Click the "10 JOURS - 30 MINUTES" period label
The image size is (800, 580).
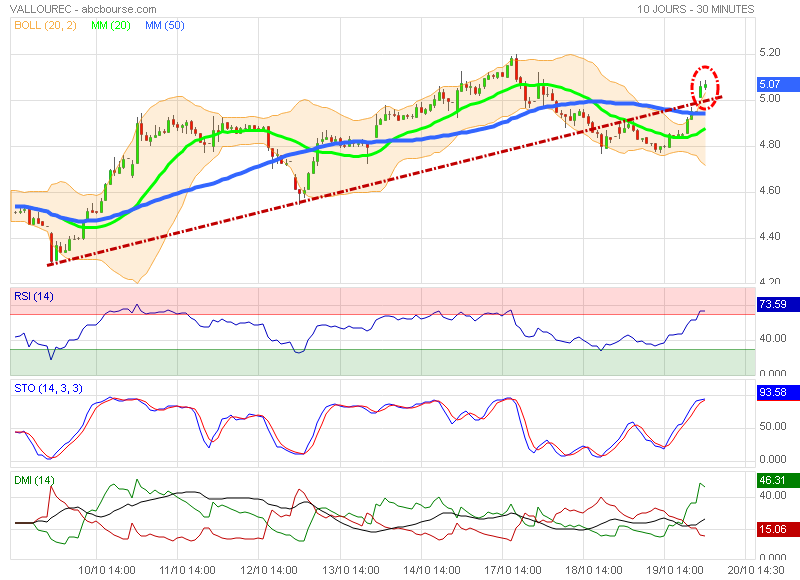[x=695, y=9]
